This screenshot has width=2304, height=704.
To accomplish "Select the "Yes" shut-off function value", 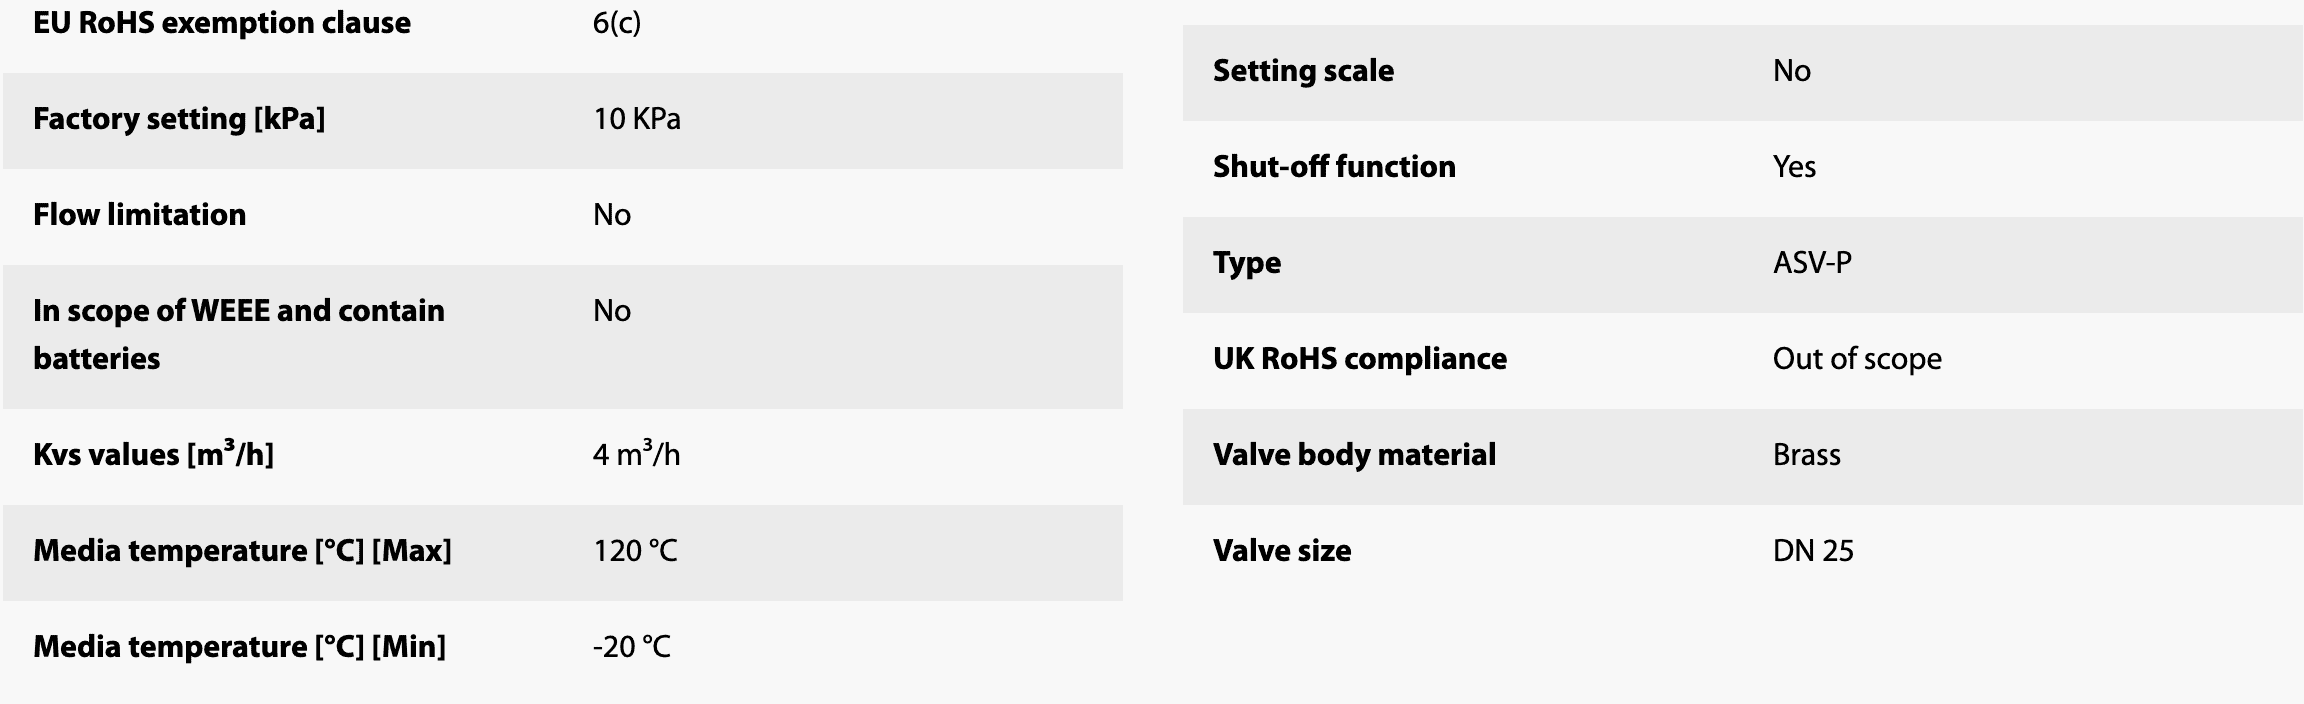I will coord(1794,167).
